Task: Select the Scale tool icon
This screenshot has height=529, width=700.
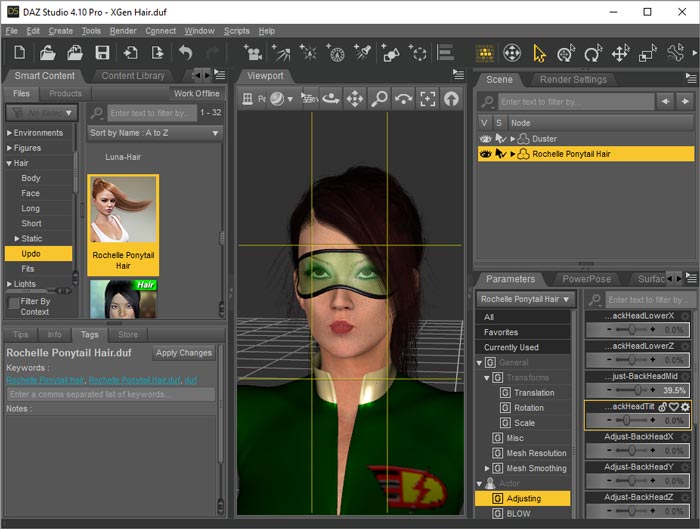Action: coord(647,53)
